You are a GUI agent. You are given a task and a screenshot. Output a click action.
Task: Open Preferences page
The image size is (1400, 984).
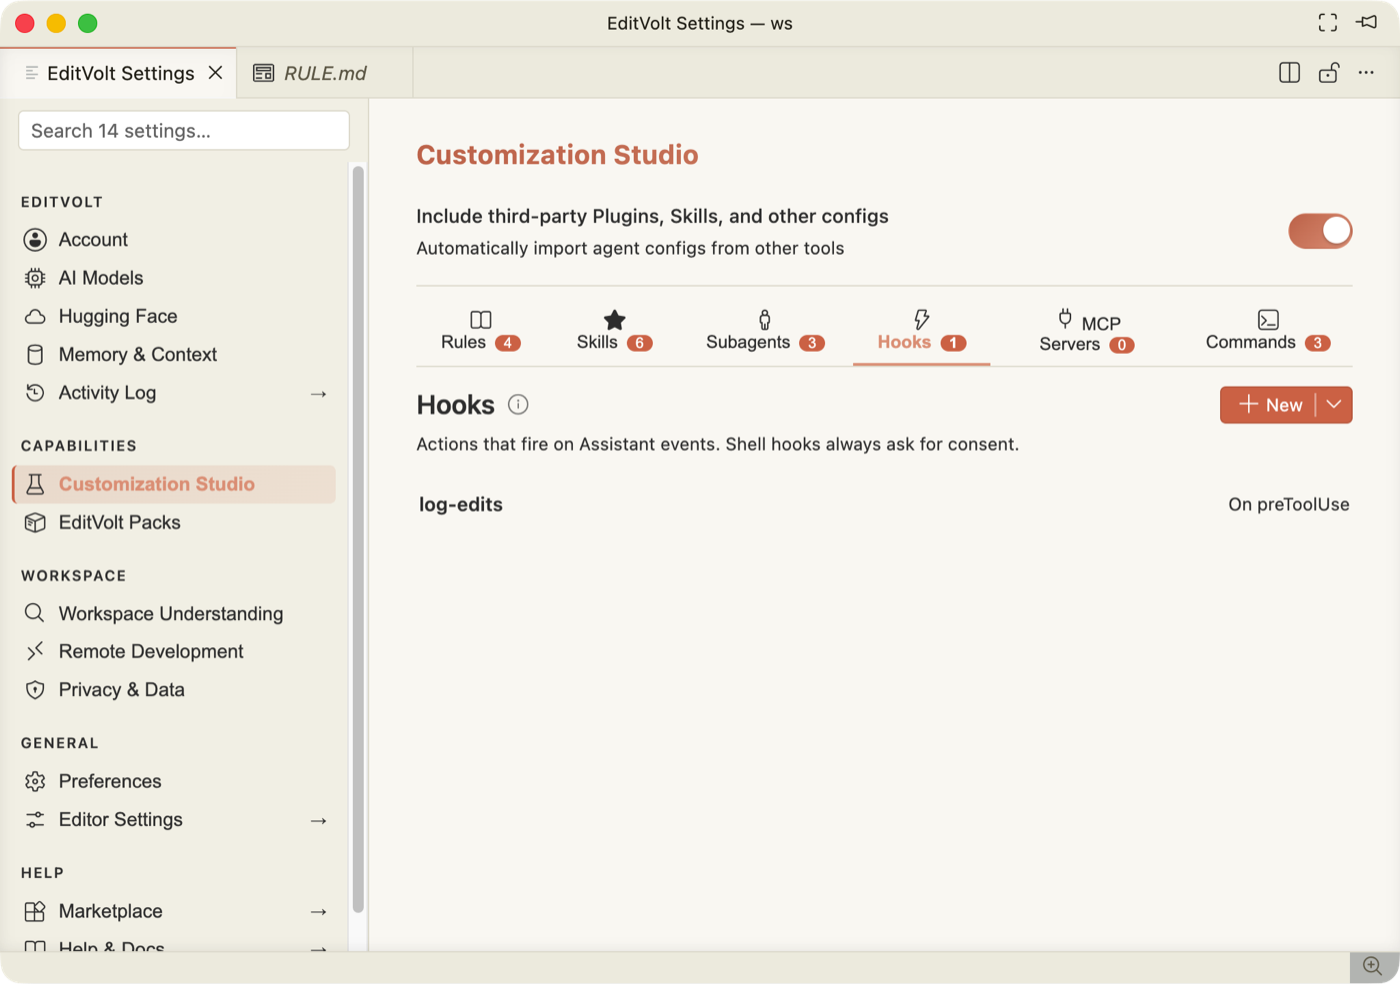coord(174,781)
